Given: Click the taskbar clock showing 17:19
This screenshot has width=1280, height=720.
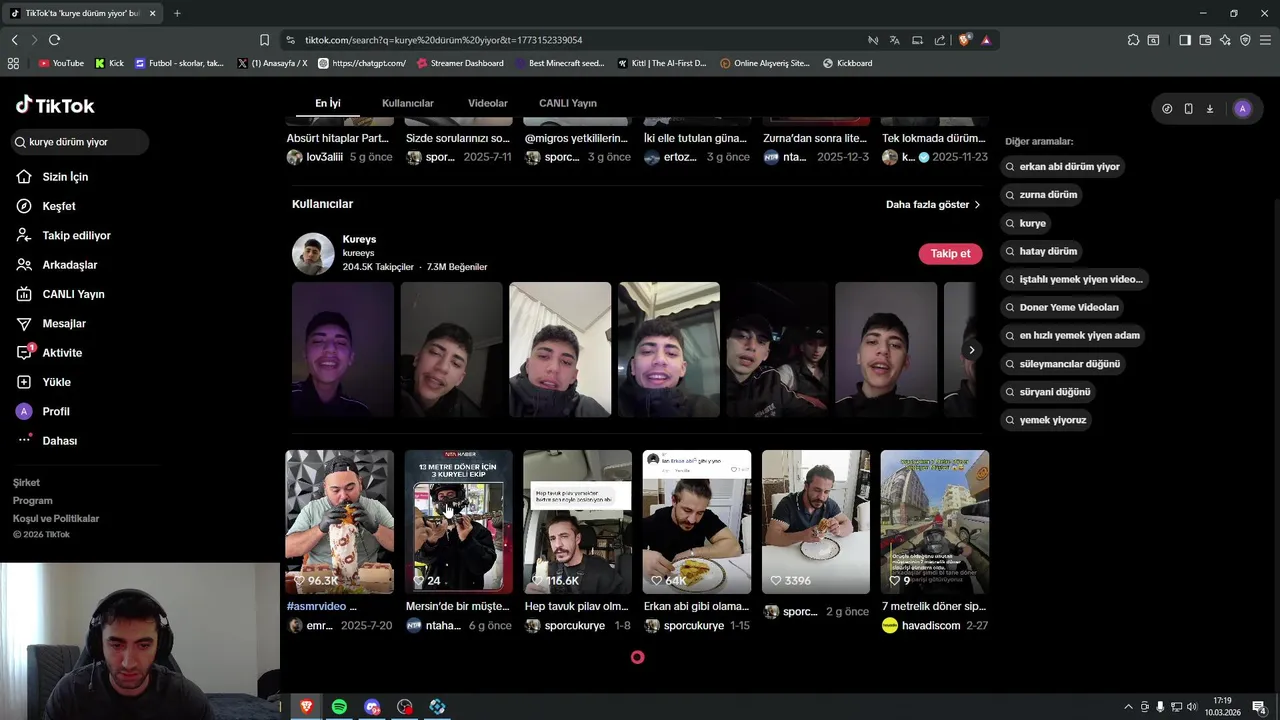Looking at the screenshot, I should 1222,707.
